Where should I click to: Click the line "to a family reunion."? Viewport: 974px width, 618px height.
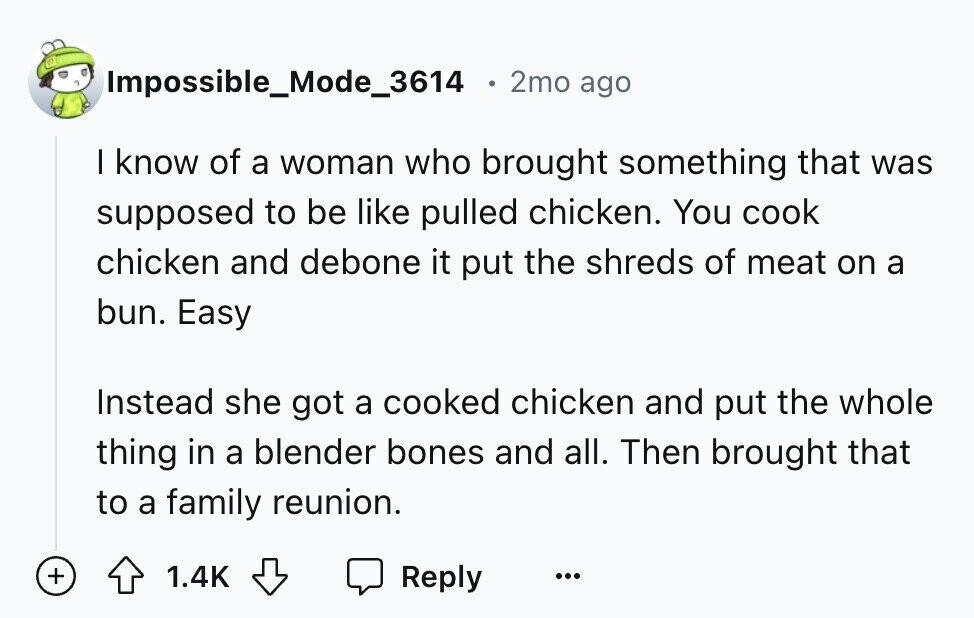pyautogui.click(x=249, y=502)
